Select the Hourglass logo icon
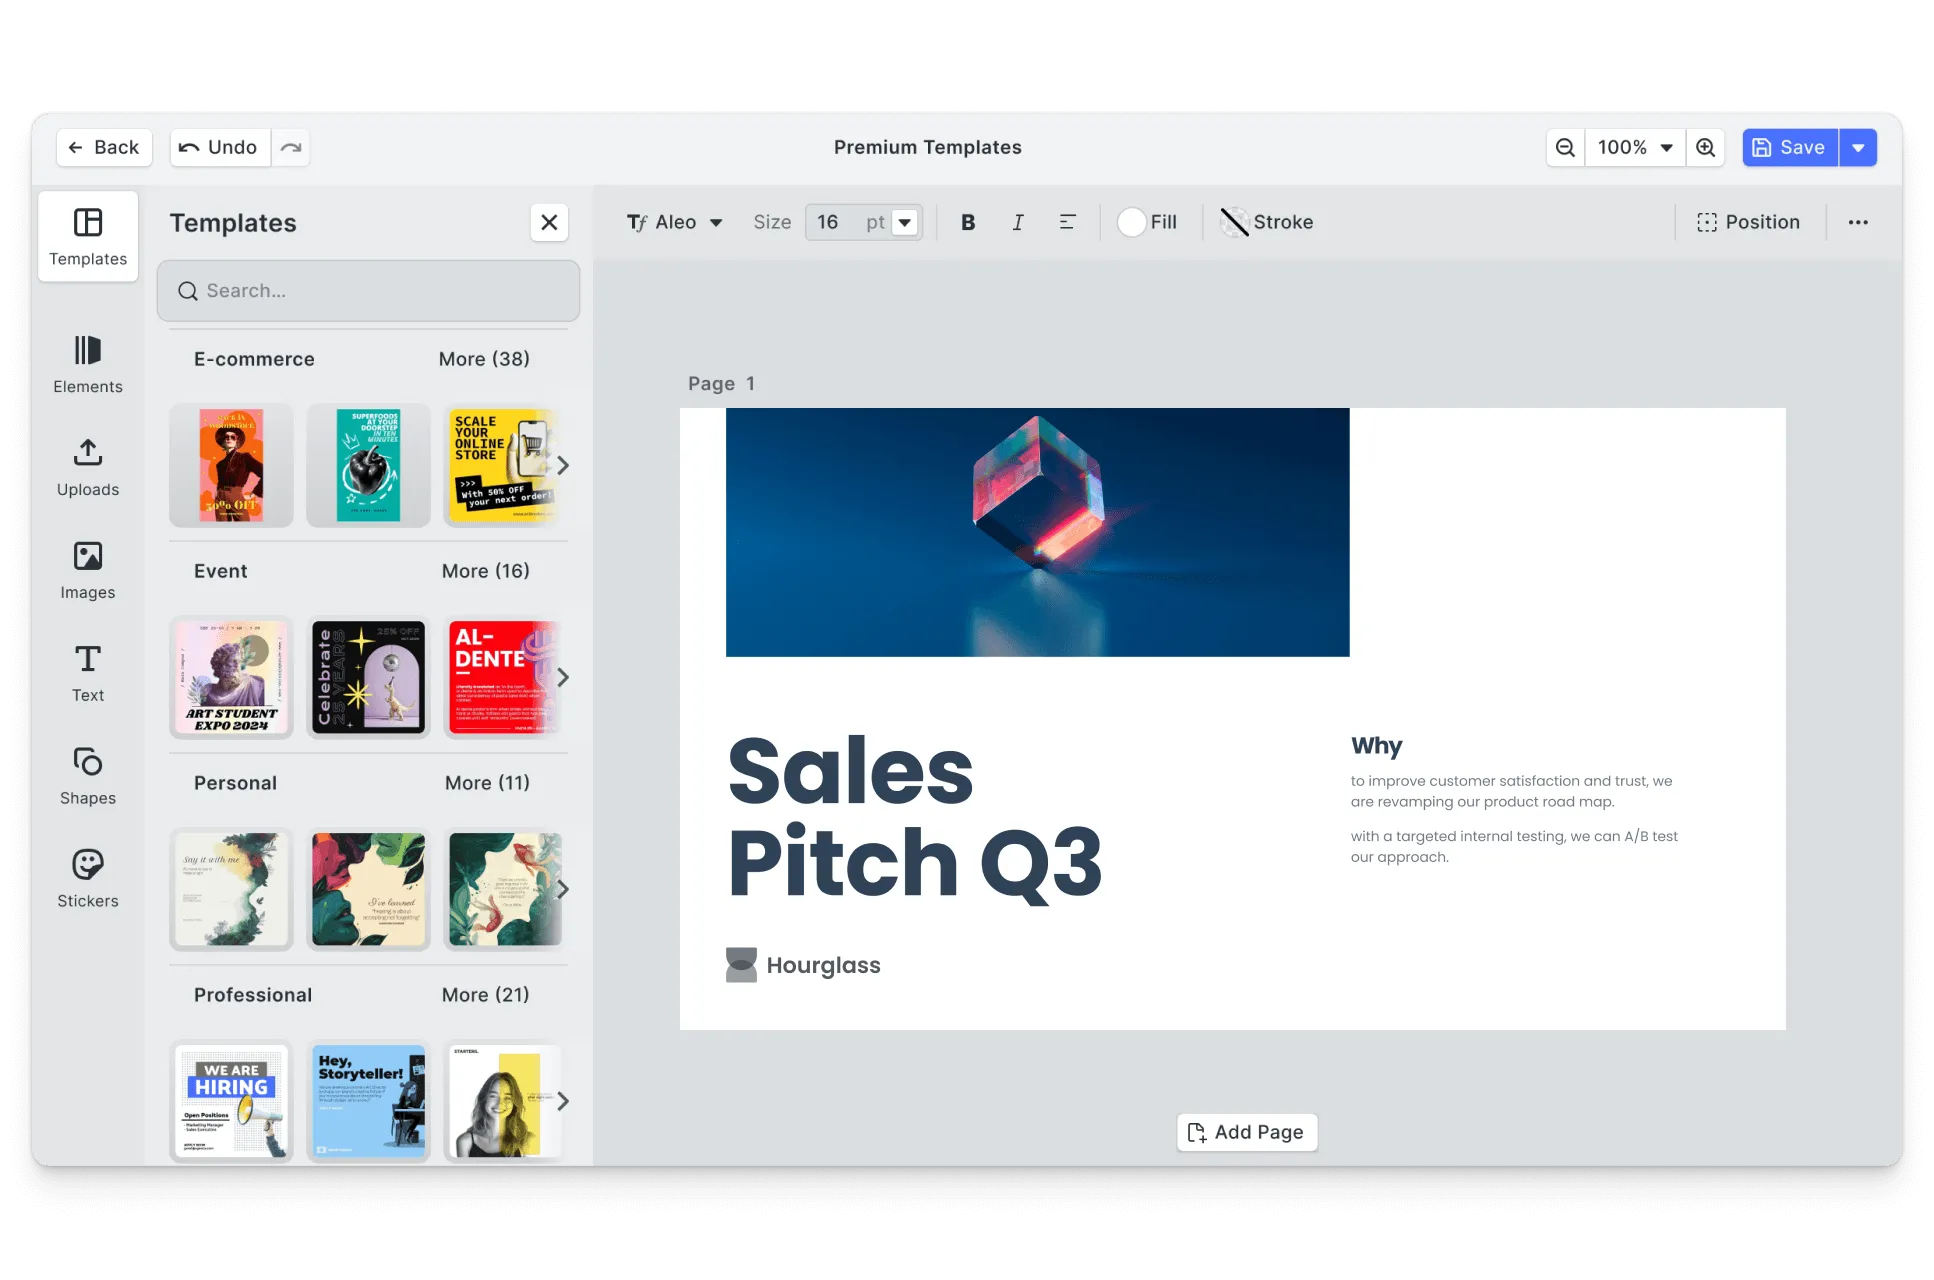 pyautogui.click(x=741, y=965)
